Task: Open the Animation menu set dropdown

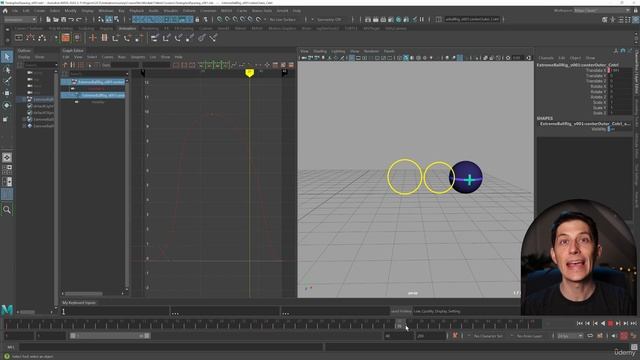Action: tap(20, 19)
